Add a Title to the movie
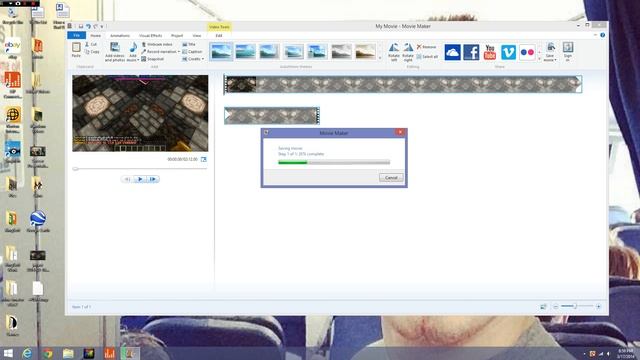640x360 pixels. coord(189,44)
